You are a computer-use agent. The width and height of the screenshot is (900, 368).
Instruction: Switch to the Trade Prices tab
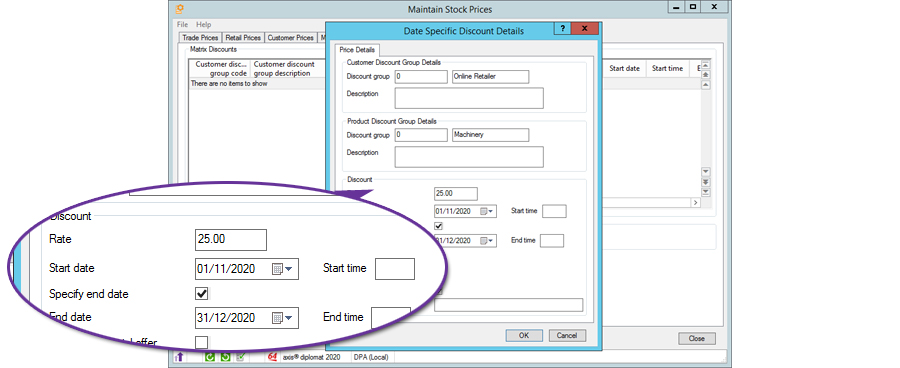pyautogui.click(x=200, y=38)
